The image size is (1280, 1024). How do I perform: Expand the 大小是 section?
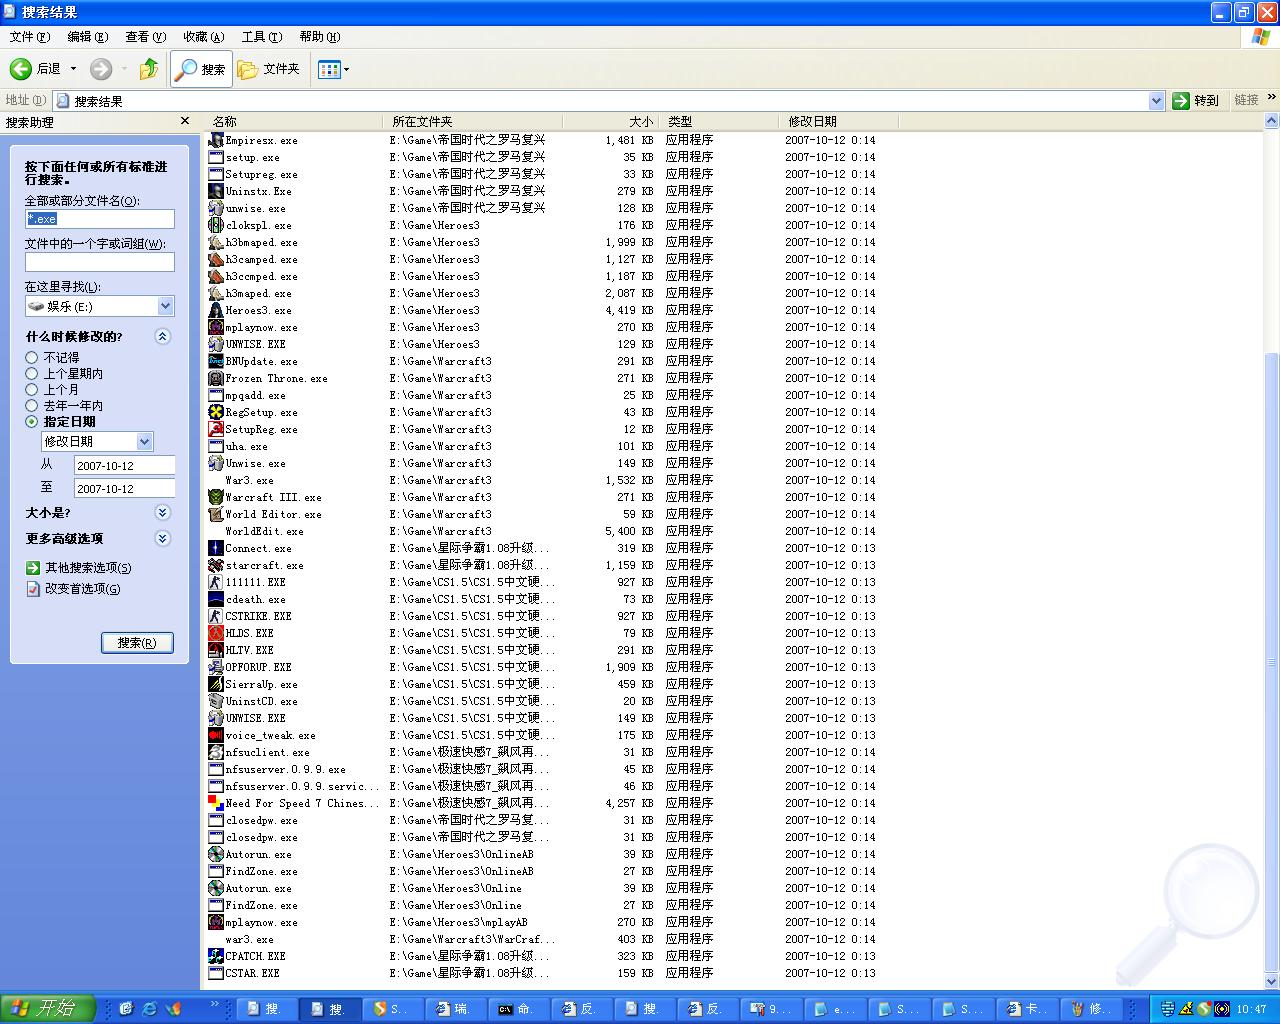(x=163, y=512)
